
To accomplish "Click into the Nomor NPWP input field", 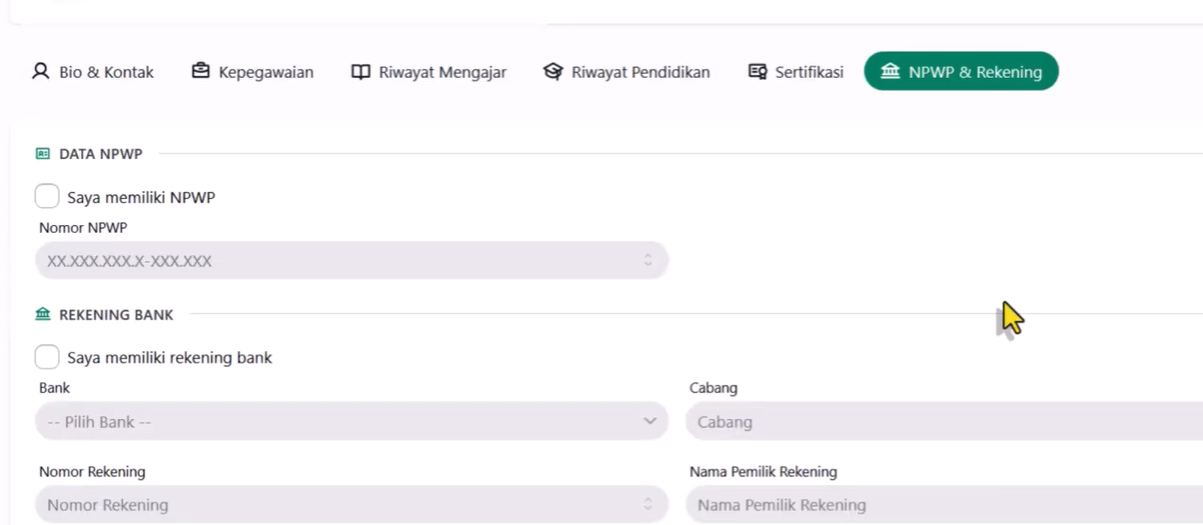I will 330,261.
